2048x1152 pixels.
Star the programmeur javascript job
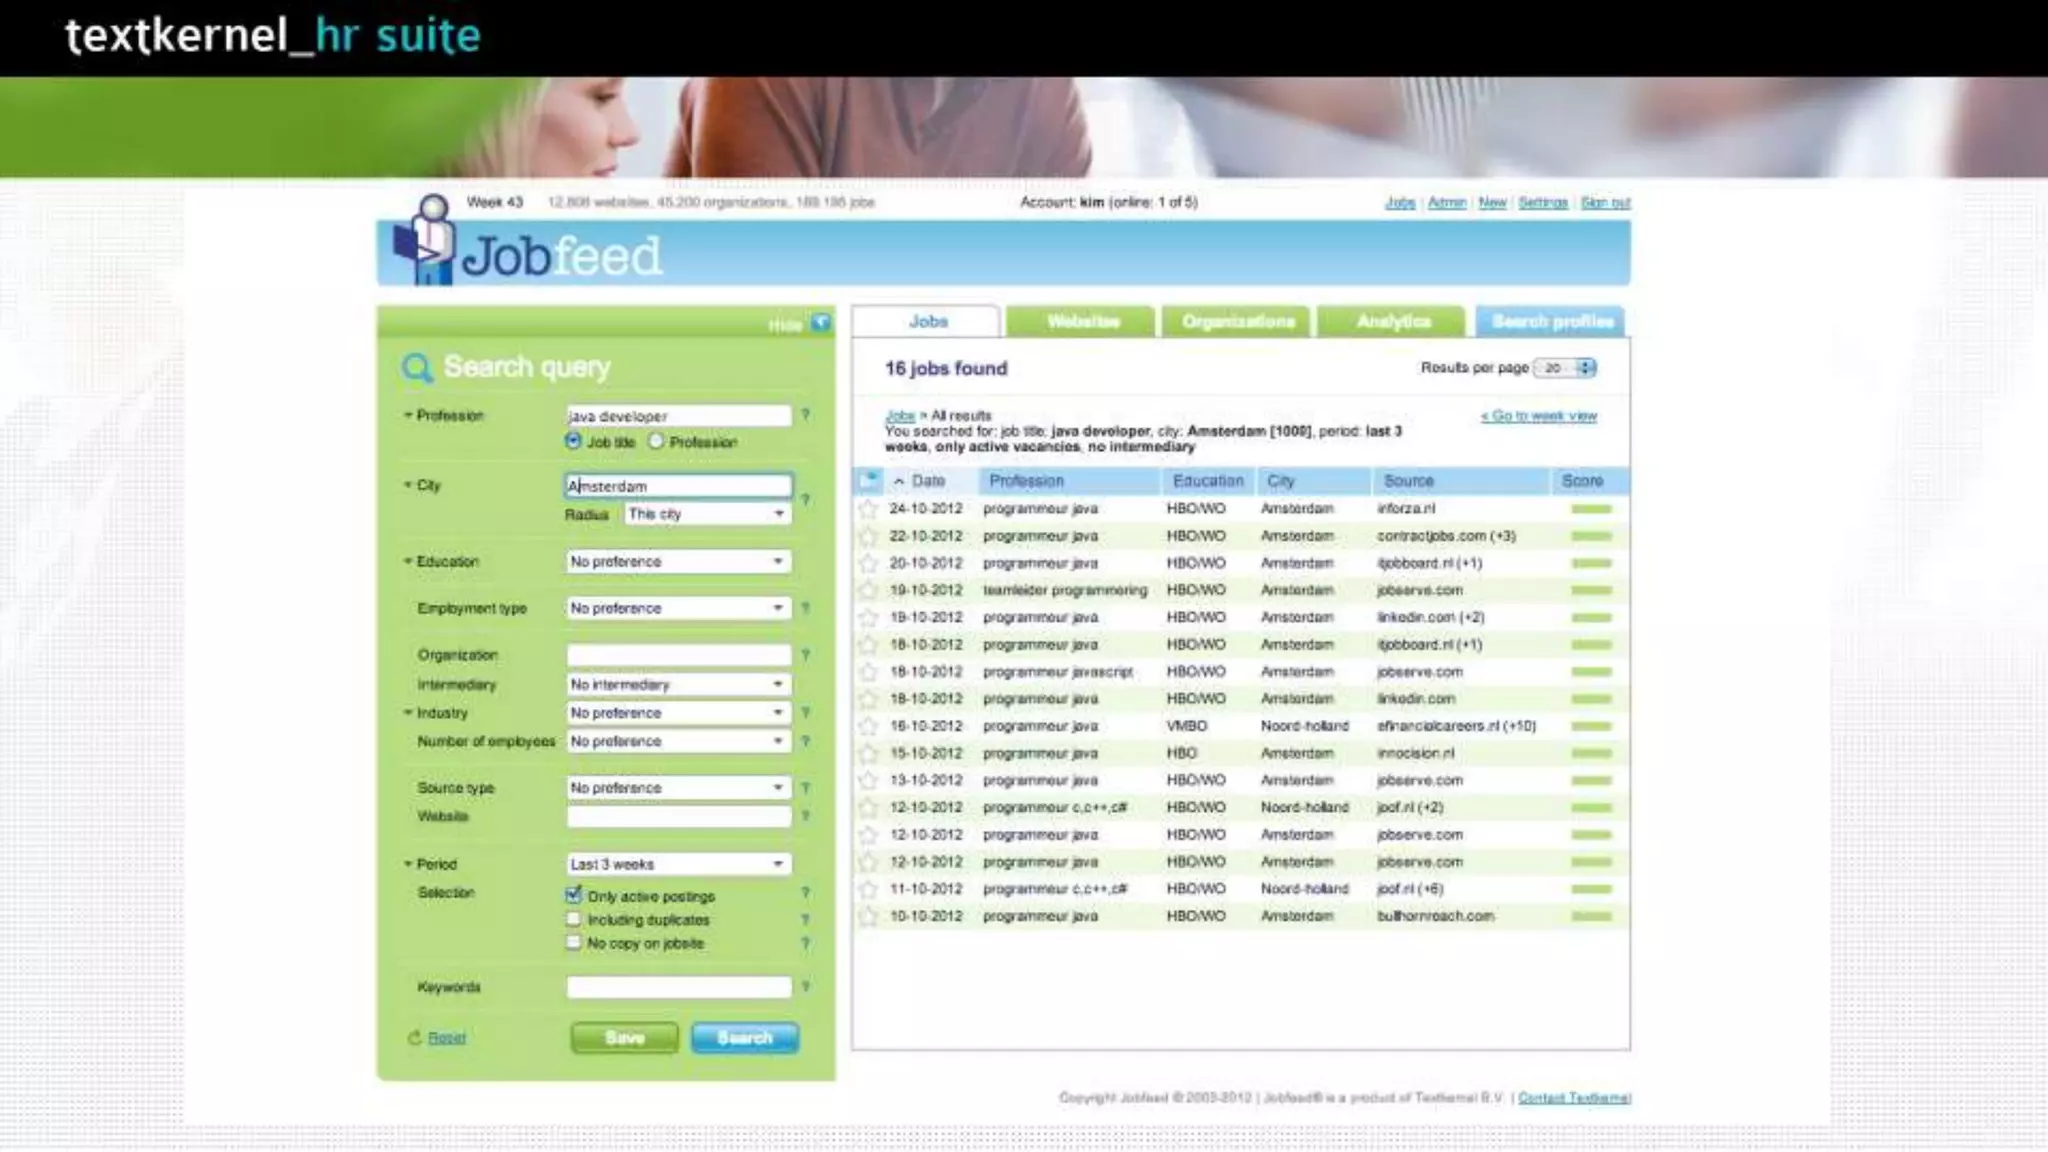tap(868, 672)
